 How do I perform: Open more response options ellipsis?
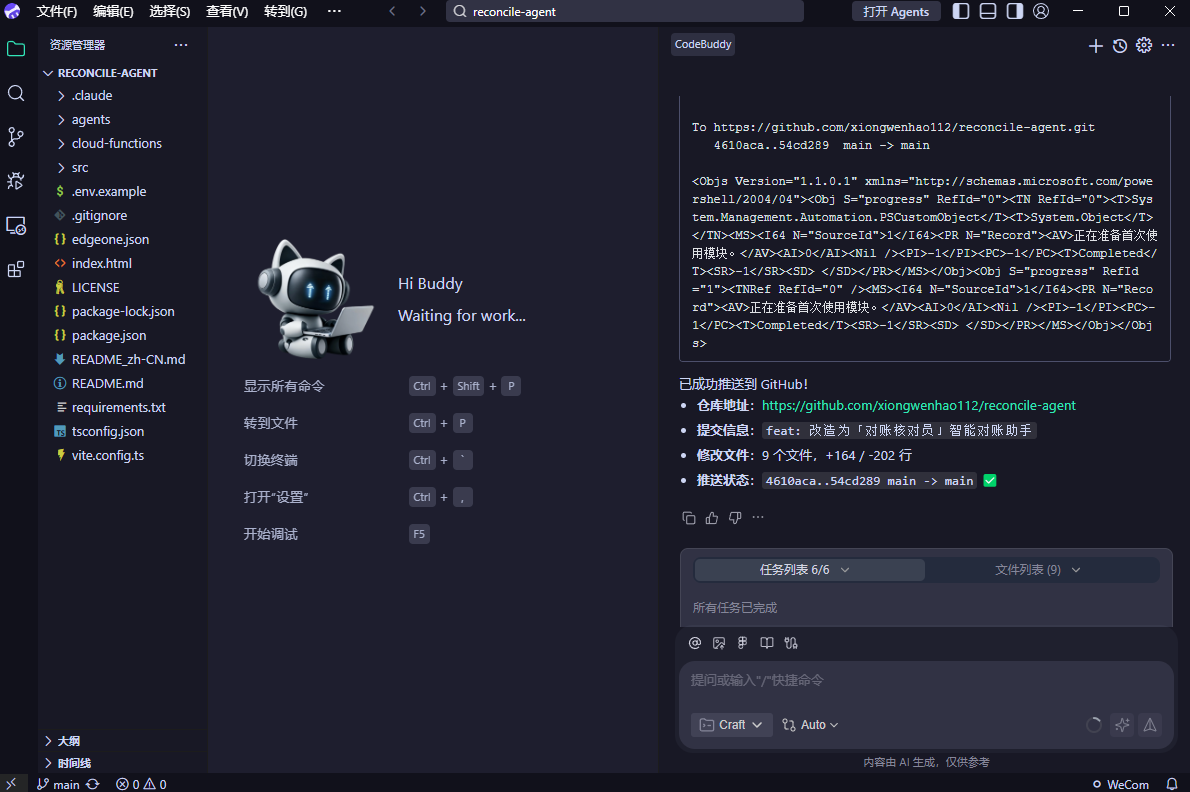coord(757,517)
